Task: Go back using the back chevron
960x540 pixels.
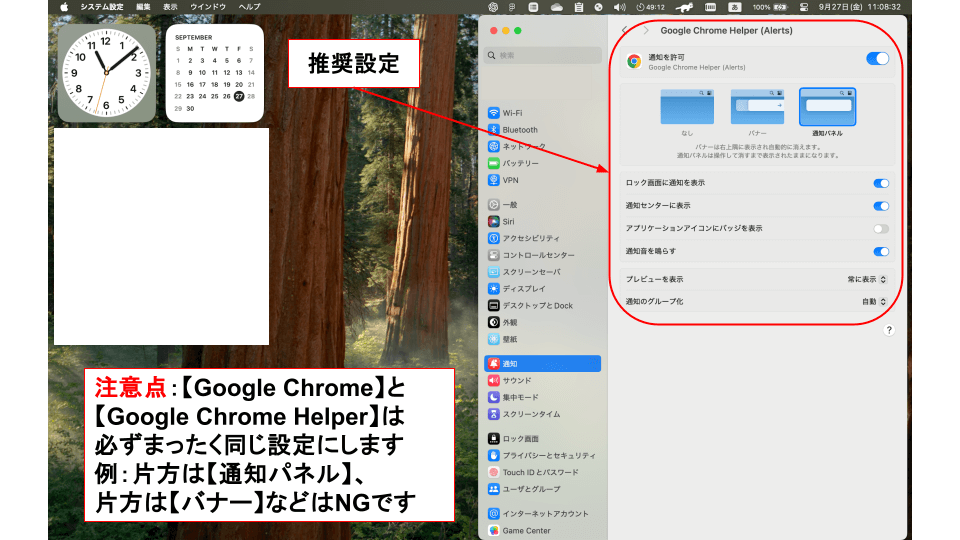Action: (625, 31)
